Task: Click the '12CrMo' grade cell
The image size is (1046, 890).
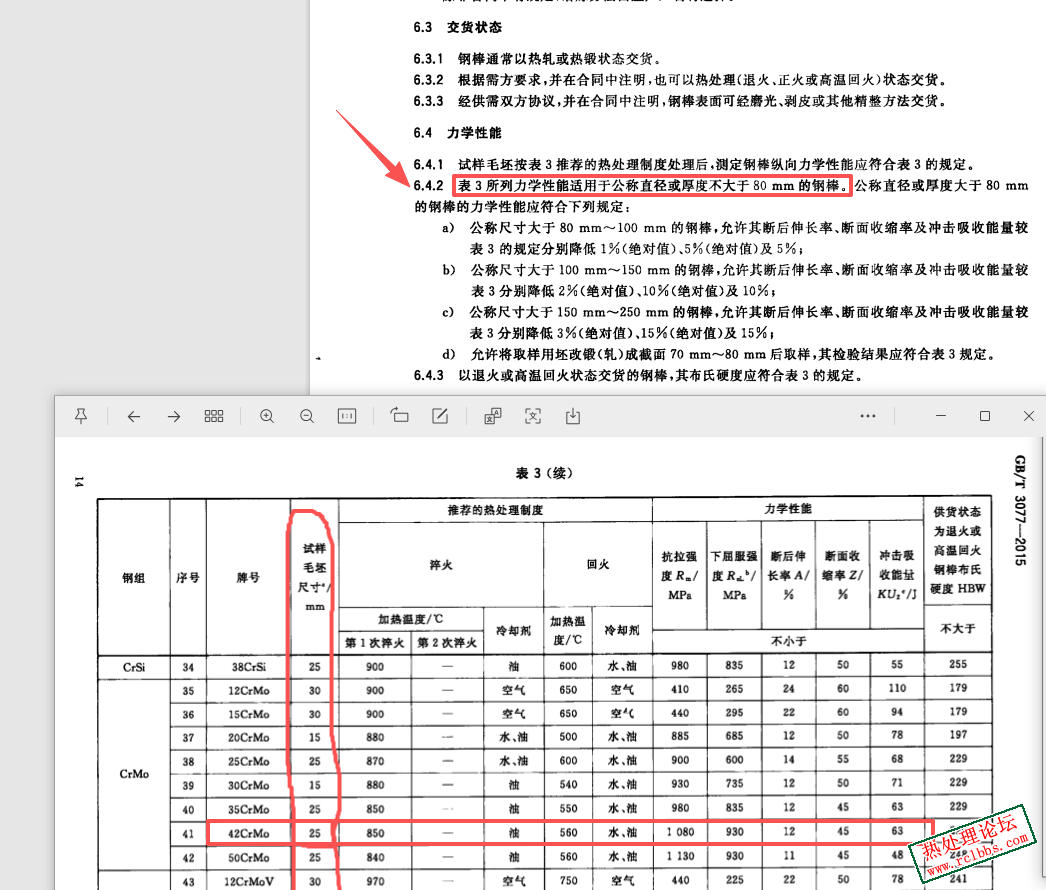Action: 249,691
